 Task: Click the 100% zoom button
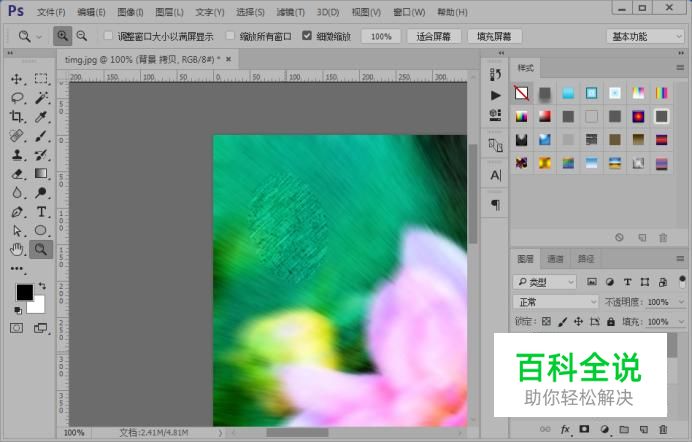point(381,36)
